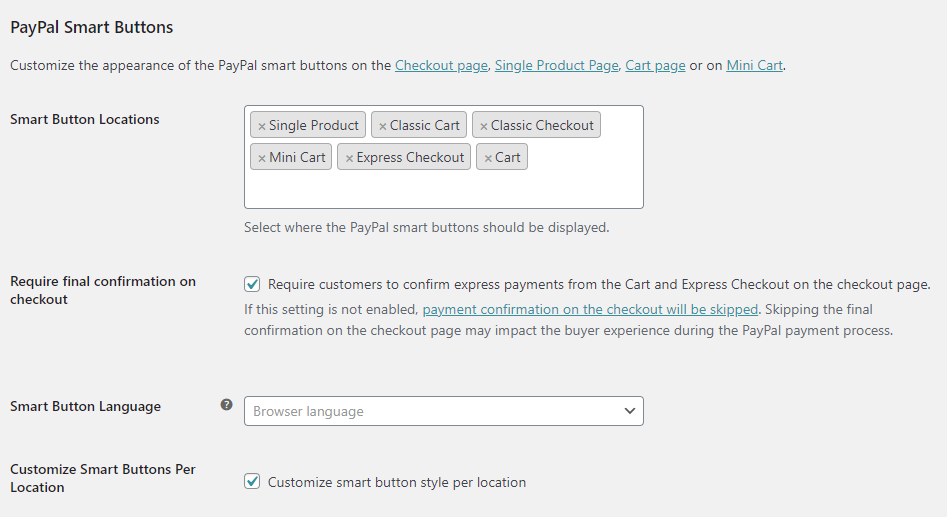Viewport: 947px width, 517px height.
Task: Open payment confirmation on checkout skipped link
Action: click(x=590, y=309)
